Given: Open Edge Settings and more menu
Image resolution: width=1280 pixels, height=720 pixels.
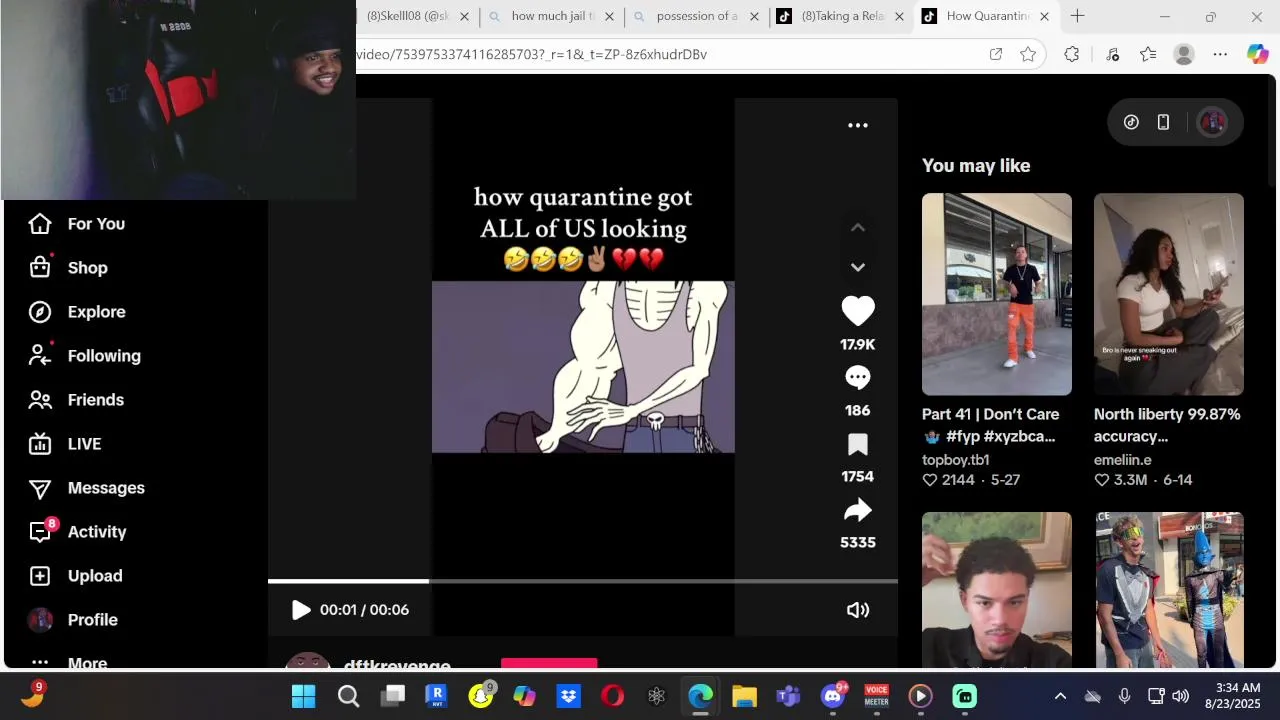Looking at the screenshot, I should click(x=1220, y=54).
